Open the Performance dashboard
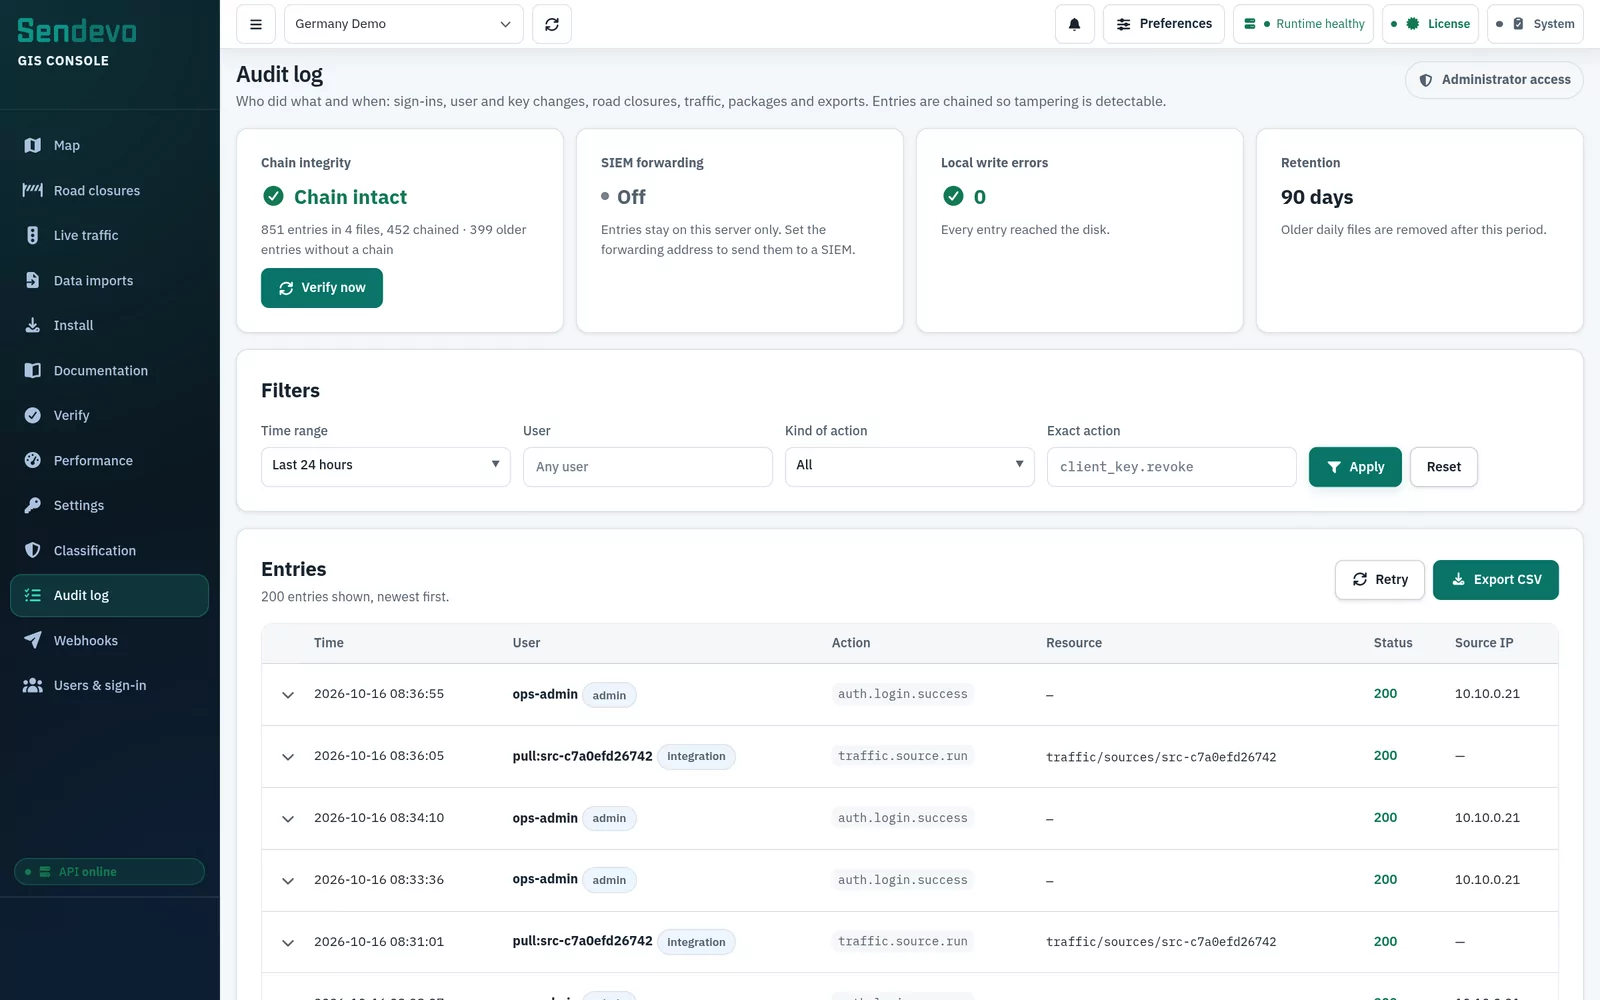This screenshot has height=1000, width=1600. 109,460
